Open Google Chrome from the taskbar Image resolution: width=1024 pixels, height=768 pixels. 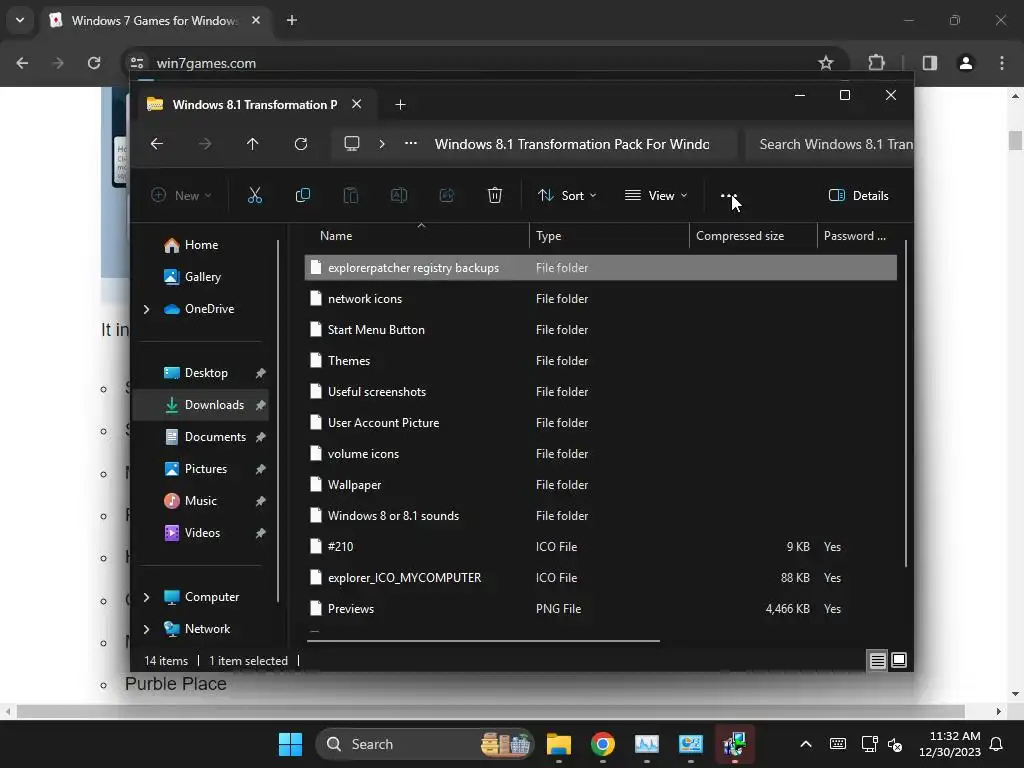[603, 744]
